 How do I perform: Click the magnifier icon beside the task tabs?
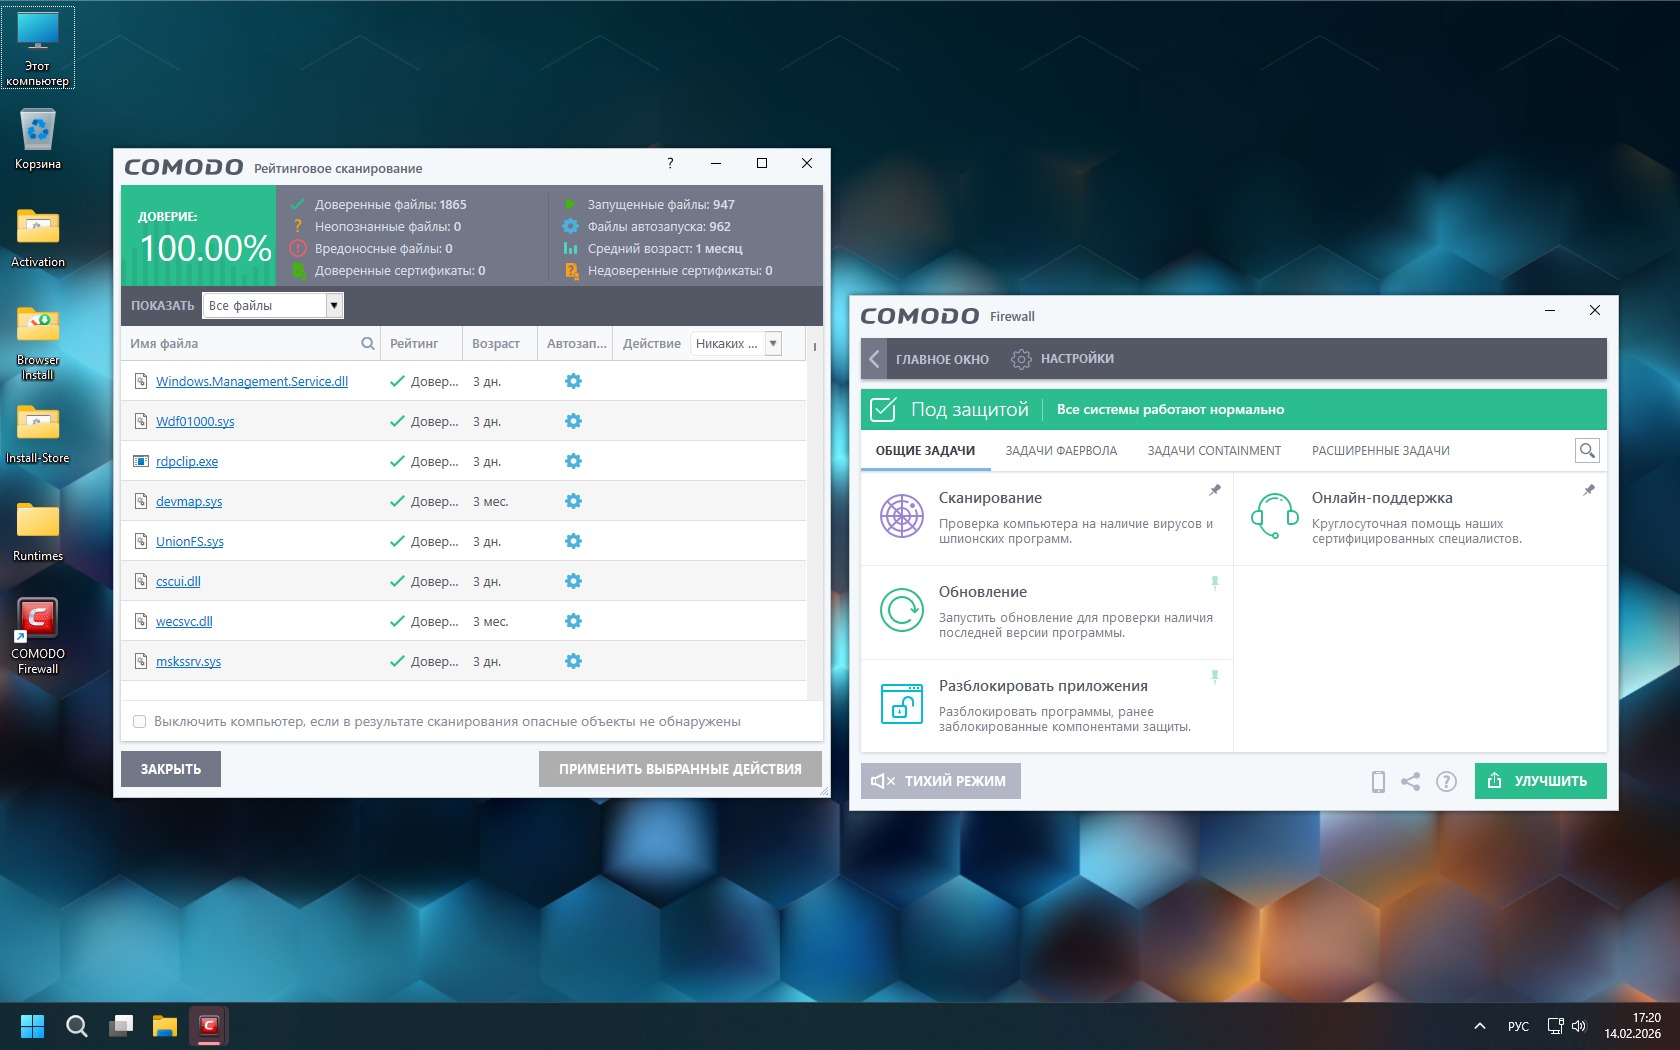pos(1586,451)
